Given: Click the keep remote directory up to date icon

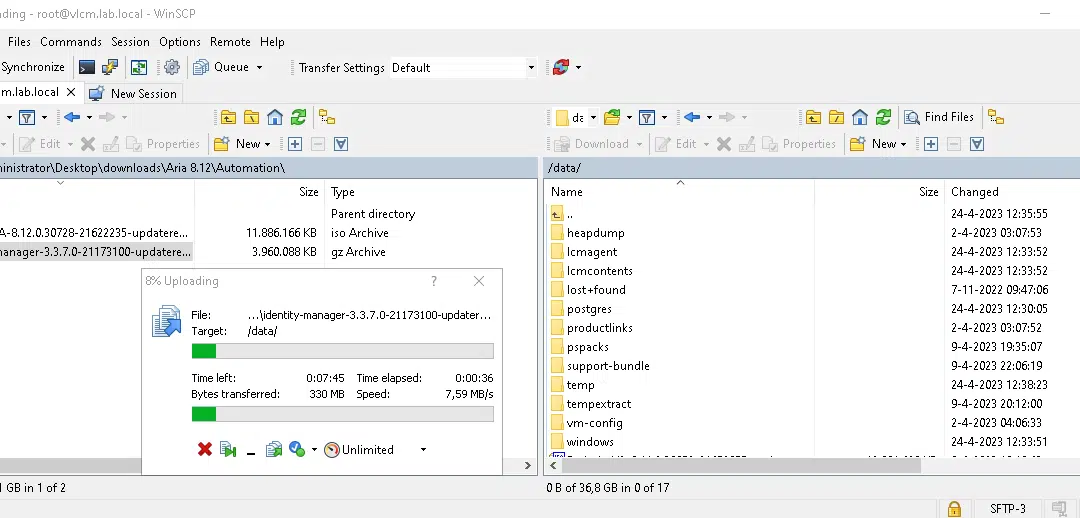Looking at the screenshot, I should (140, 67).
